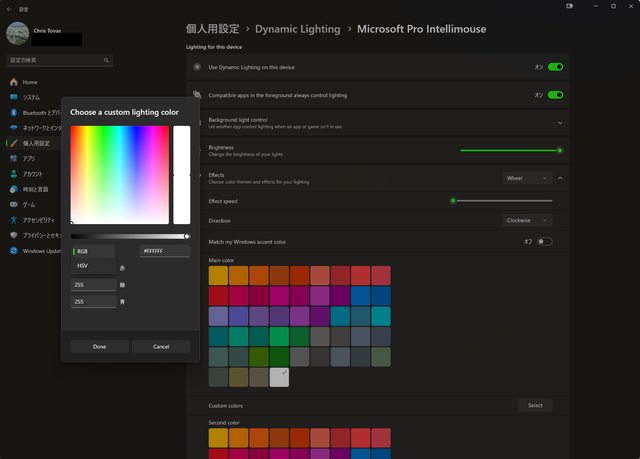640x459 pixels.
Task: Open Windows Update in sidebar
Action: (40, 251)
